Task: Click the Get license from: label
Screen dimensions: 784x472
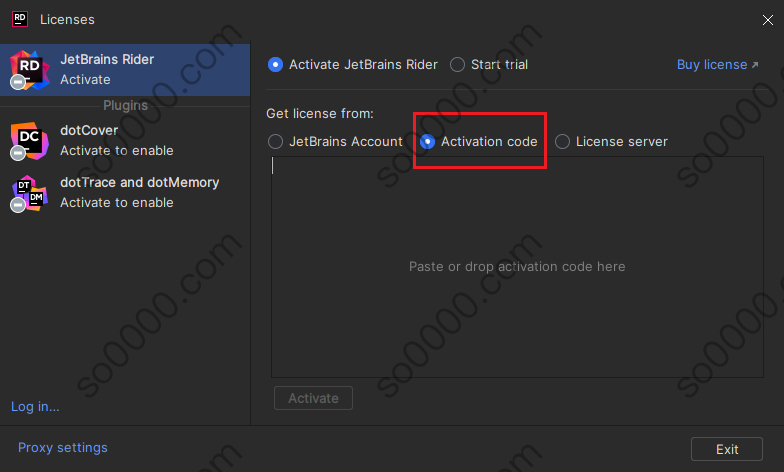Action: pyautogui.click(x=320, y=114)
